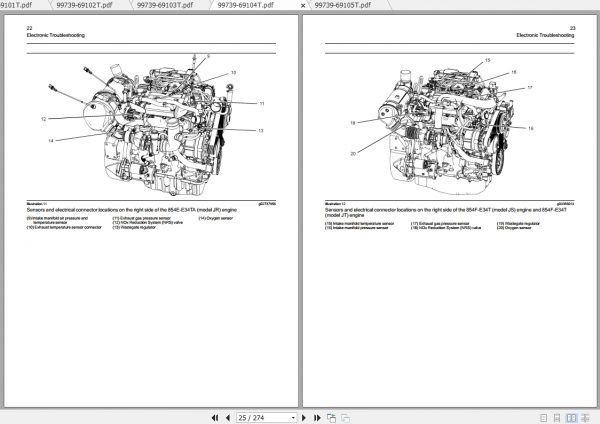Click '(13) Wastegate regulator' legend entry
The height and width of the screenshot is (424, 600).
pyautogui.click(x=134, y=227)
